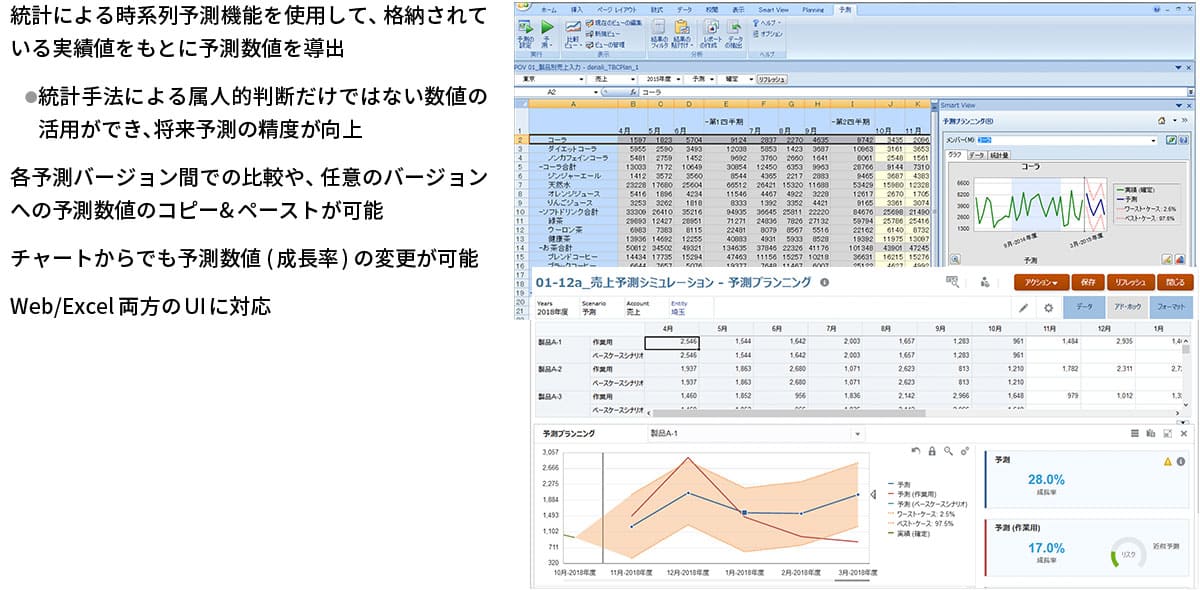Open the Planning ribbon tab
Screen dimensions: 1200x590
[x=814, y=8]
